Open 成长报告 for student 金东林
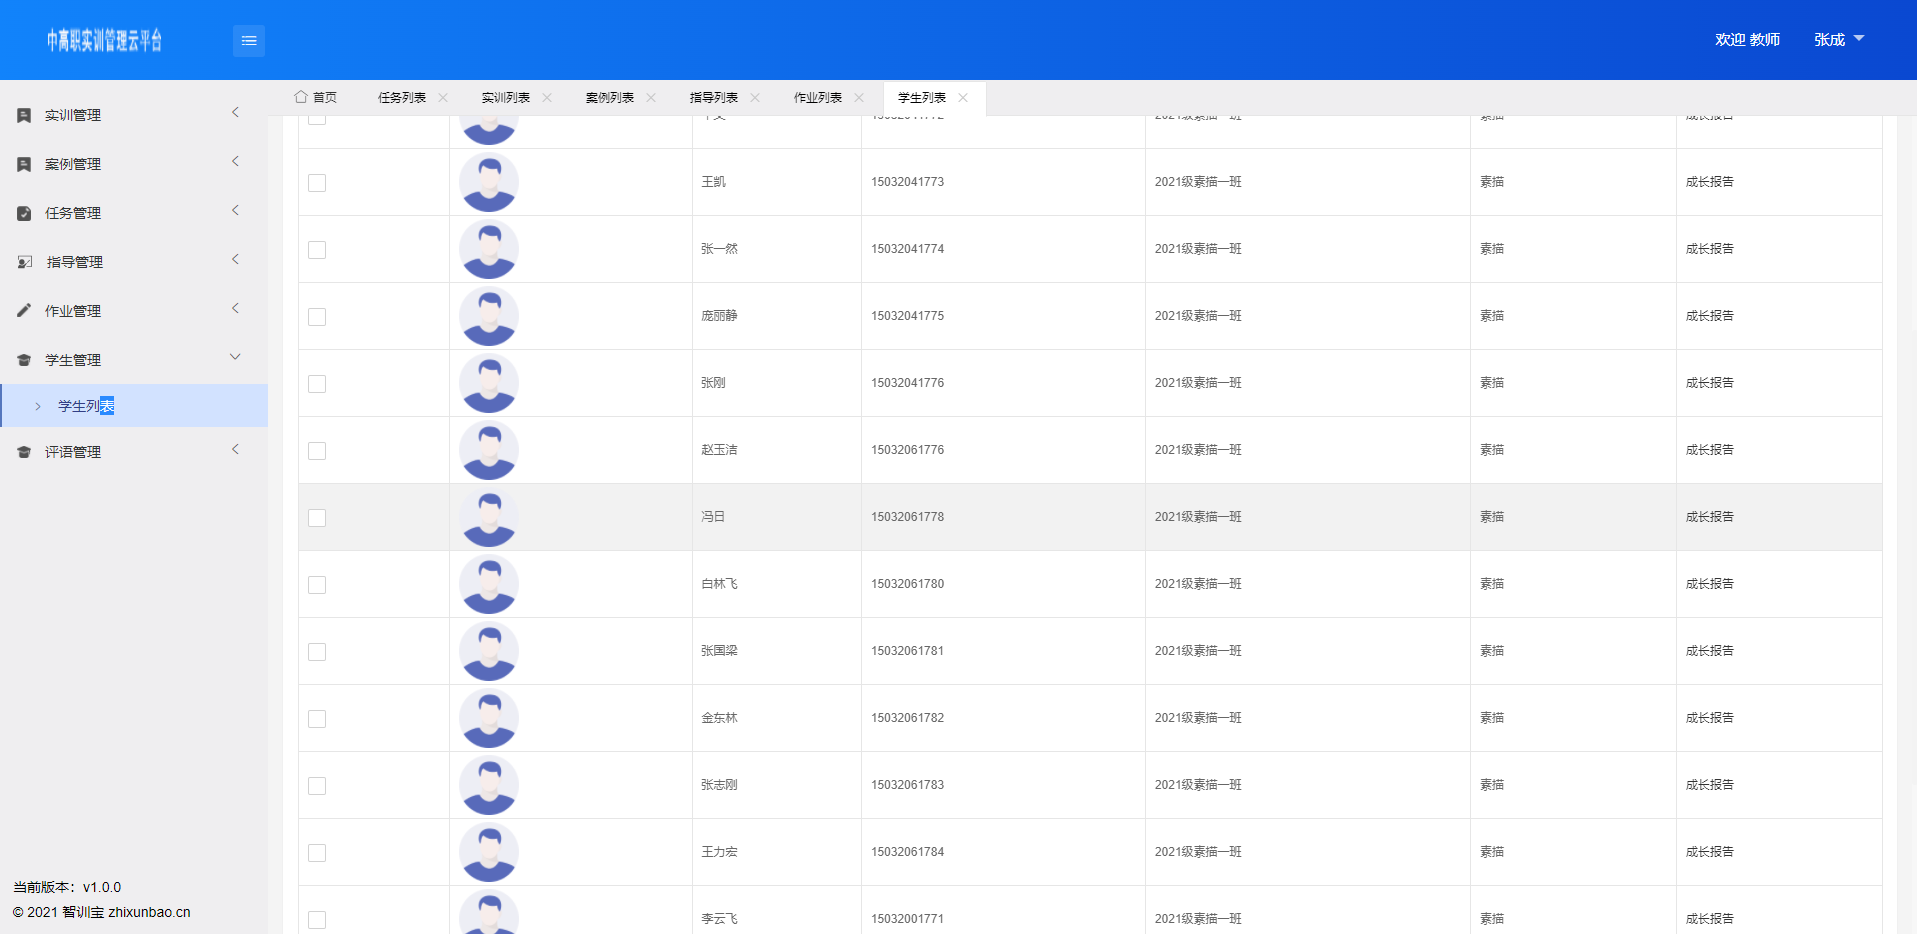 point(1709,718)
